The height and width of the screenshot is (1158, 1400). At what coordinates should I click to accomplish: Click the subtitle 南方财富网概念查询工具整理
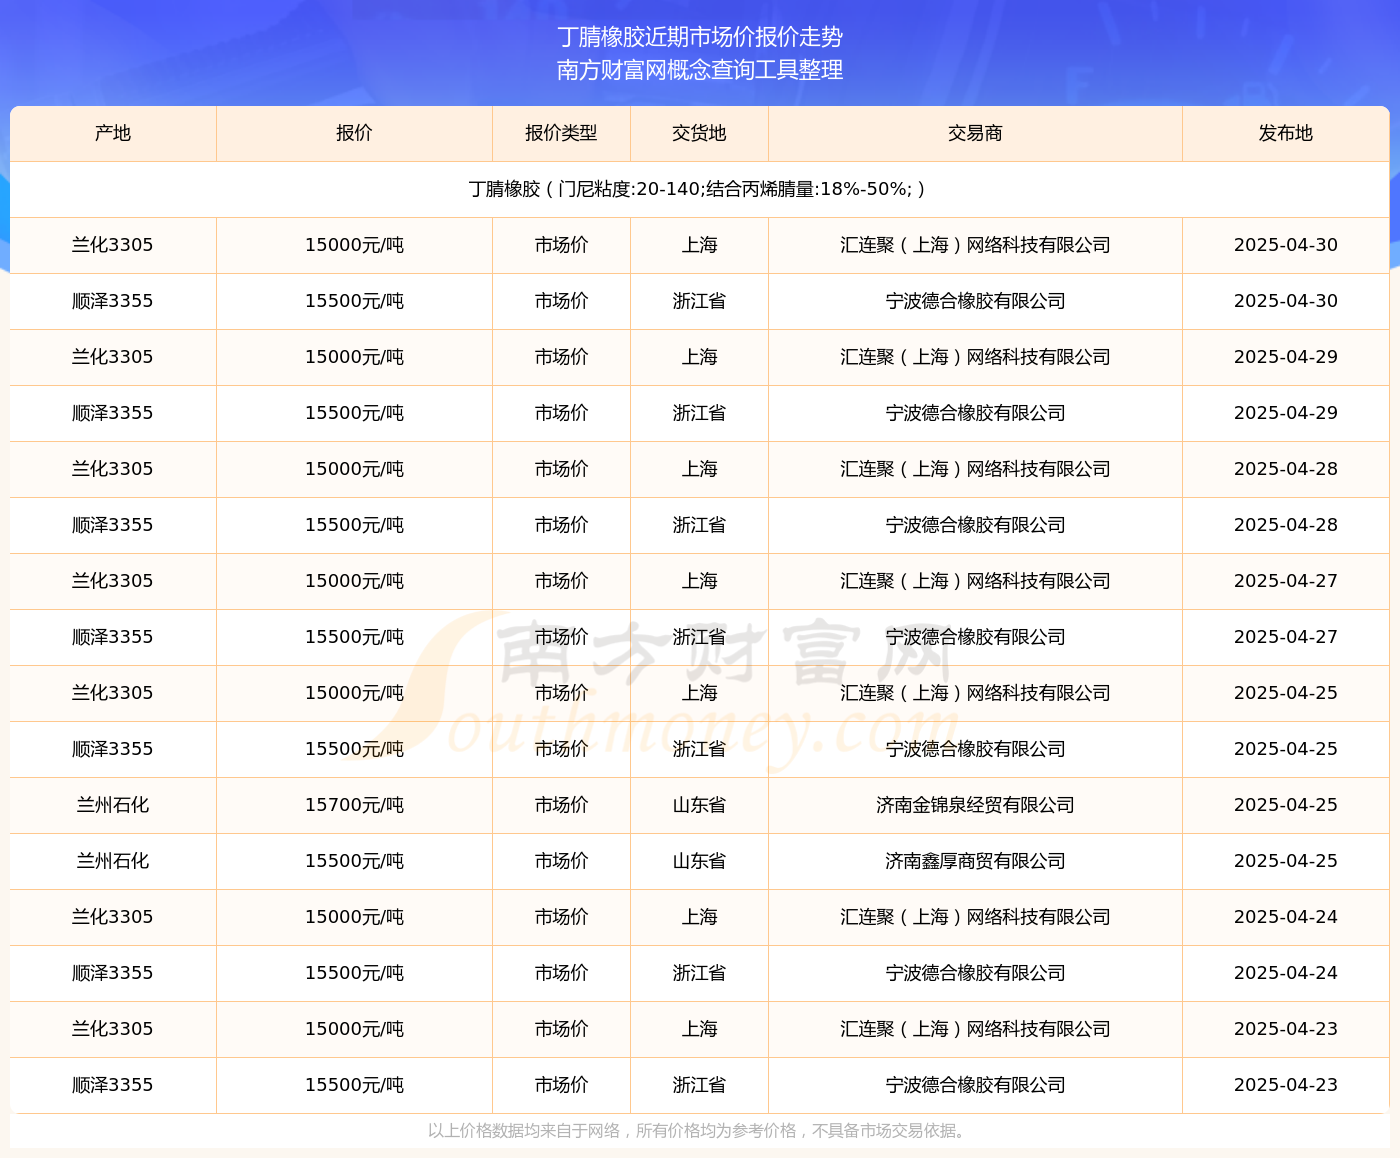(700, 70)
